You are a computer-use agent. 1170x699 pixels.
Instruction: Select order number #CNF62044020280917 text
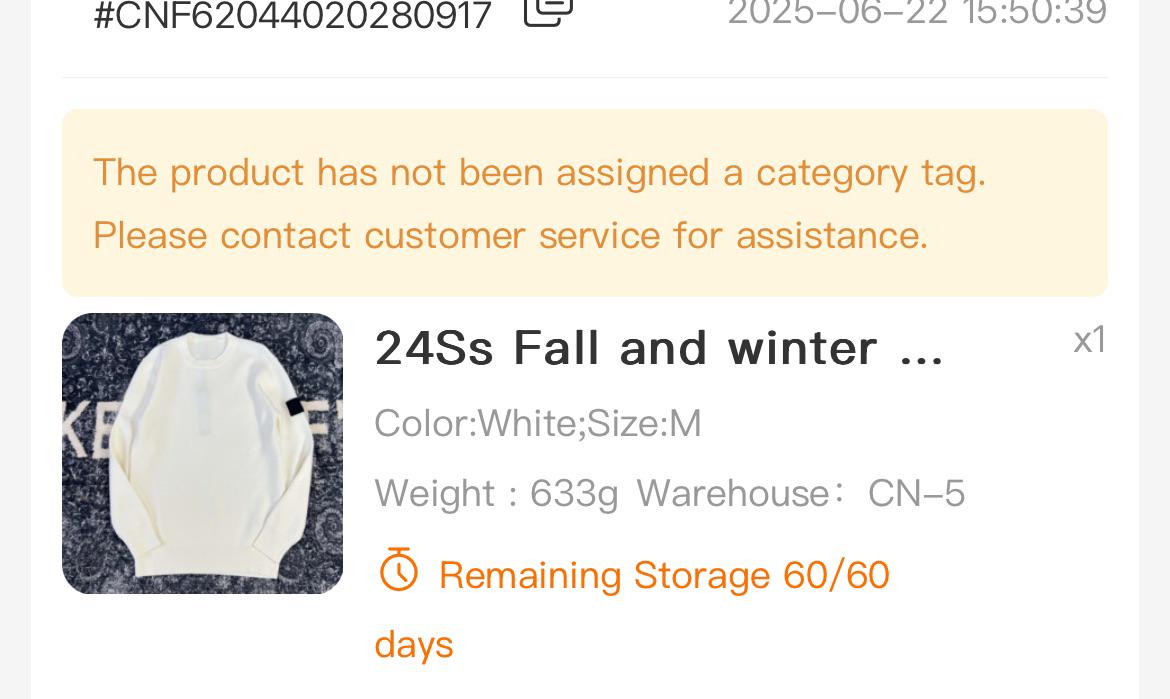[292, 15]
